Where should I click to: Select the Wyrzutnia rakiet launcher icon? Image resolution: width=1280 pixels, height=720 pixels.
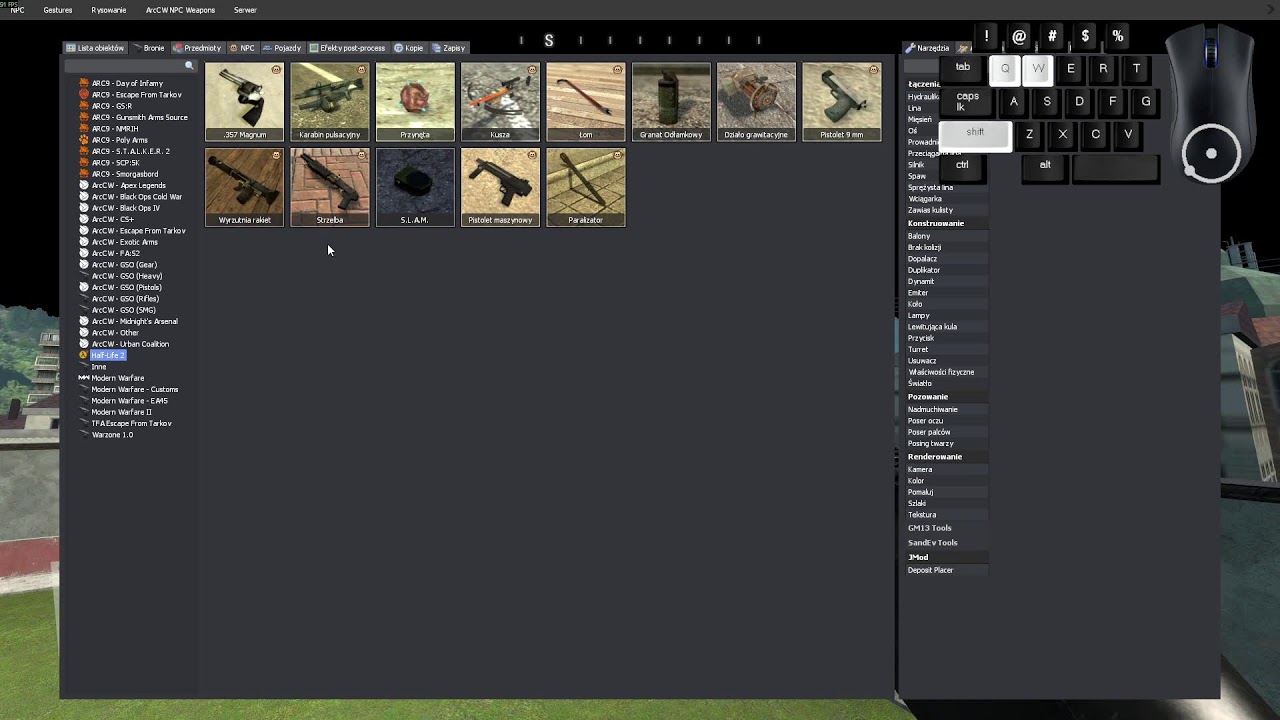[x=245, y=187]
